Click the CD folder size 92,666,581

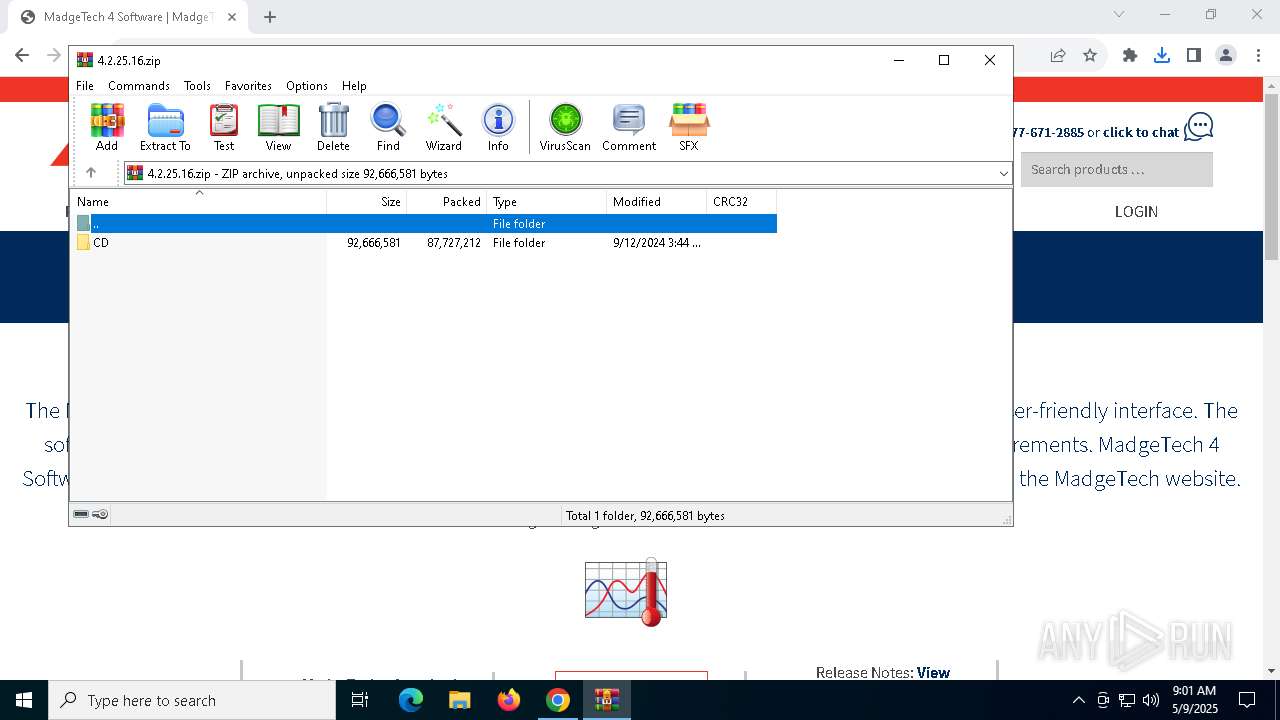pyautogui.click(x=374, y=243)
